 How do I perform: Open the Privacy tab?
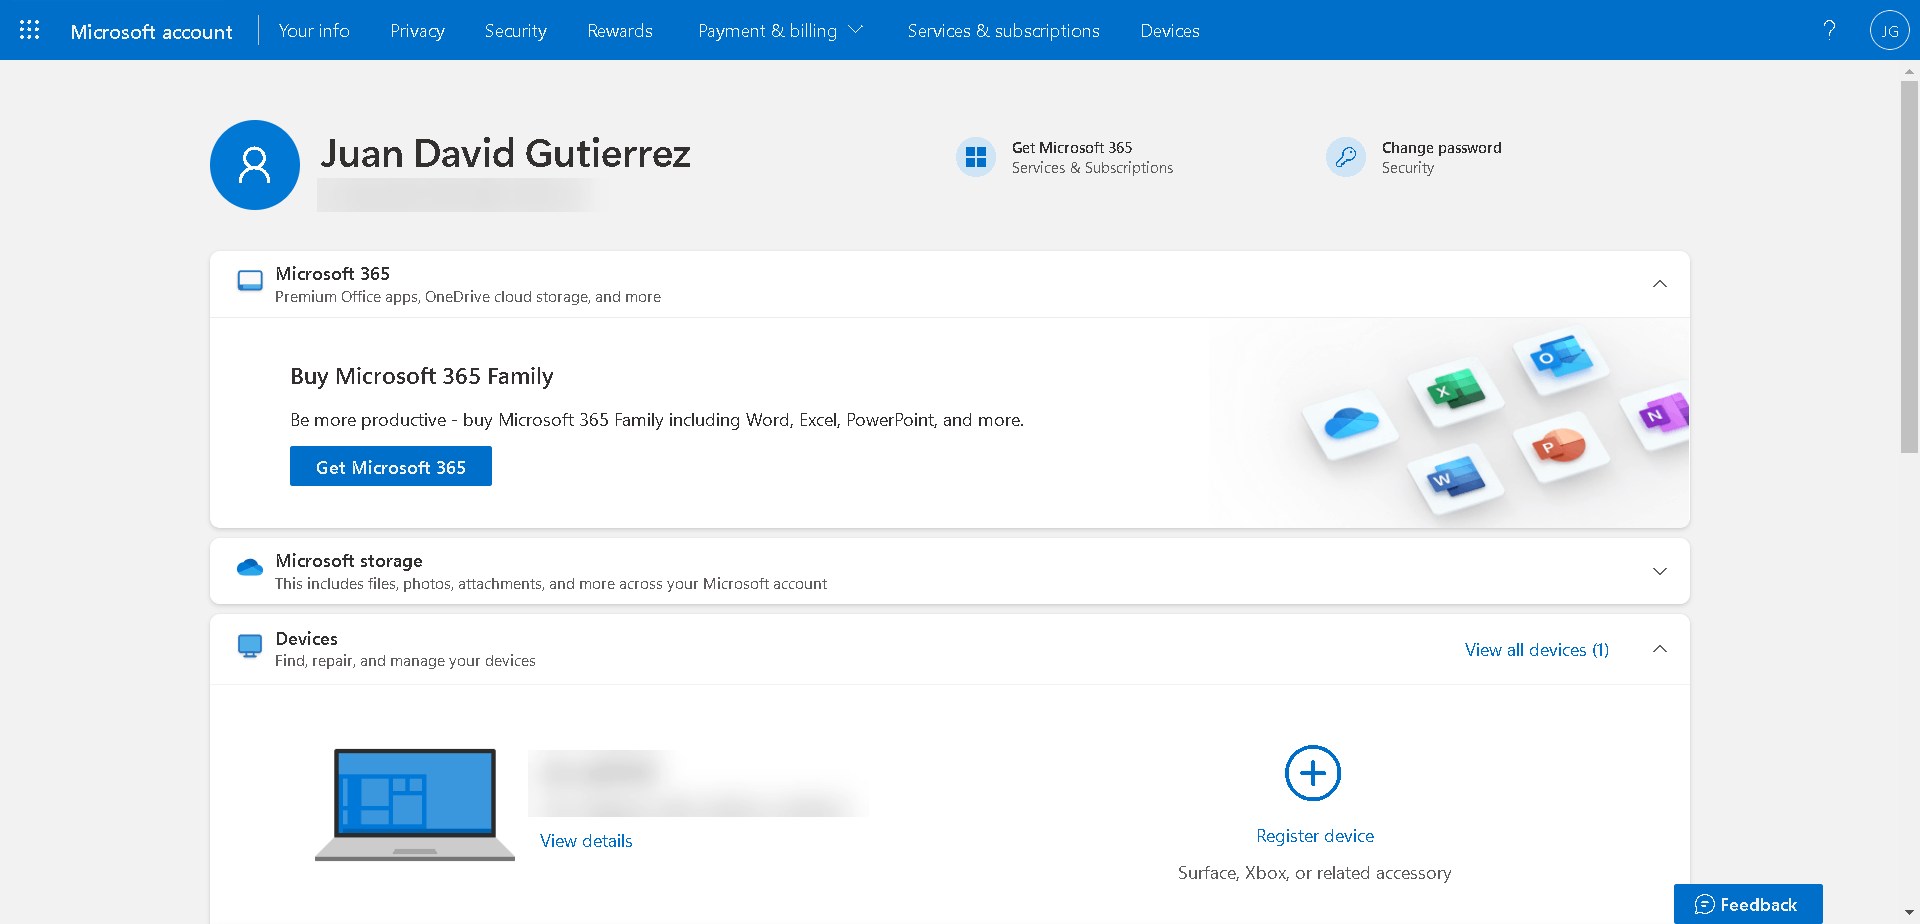pyautogui.click(x=418, y=31)
